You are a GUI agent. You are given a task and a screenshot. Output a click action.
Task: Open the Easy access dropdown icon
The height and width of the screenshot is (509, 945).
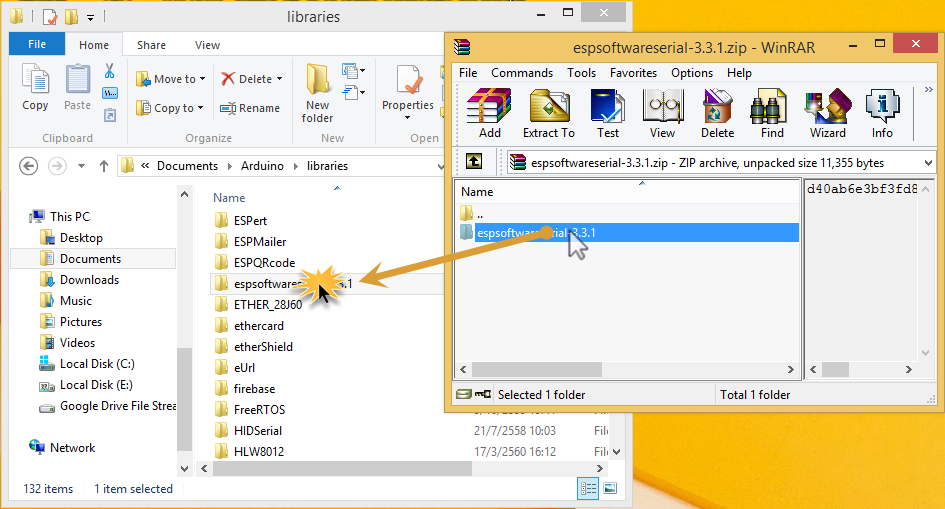point(353,93)
